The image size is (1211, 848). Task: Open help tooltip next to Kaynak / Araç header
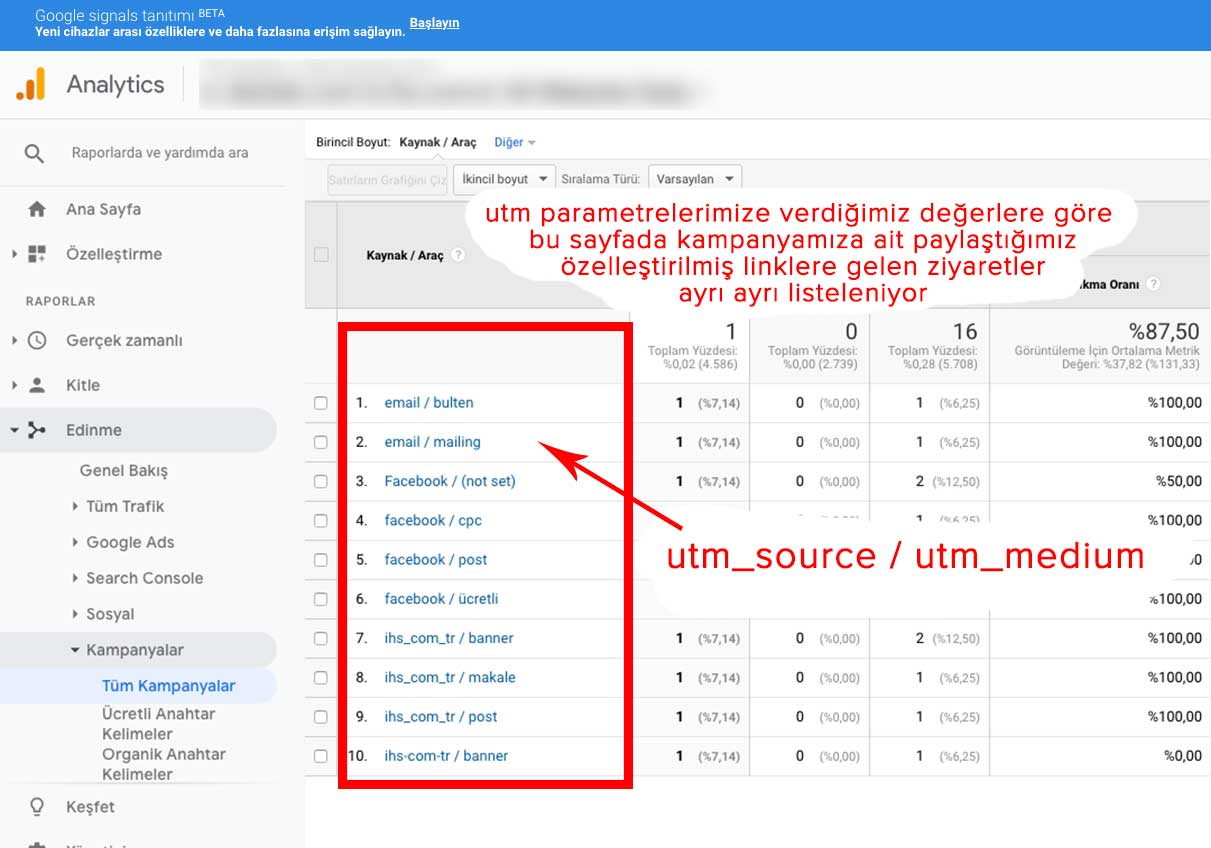458,255
